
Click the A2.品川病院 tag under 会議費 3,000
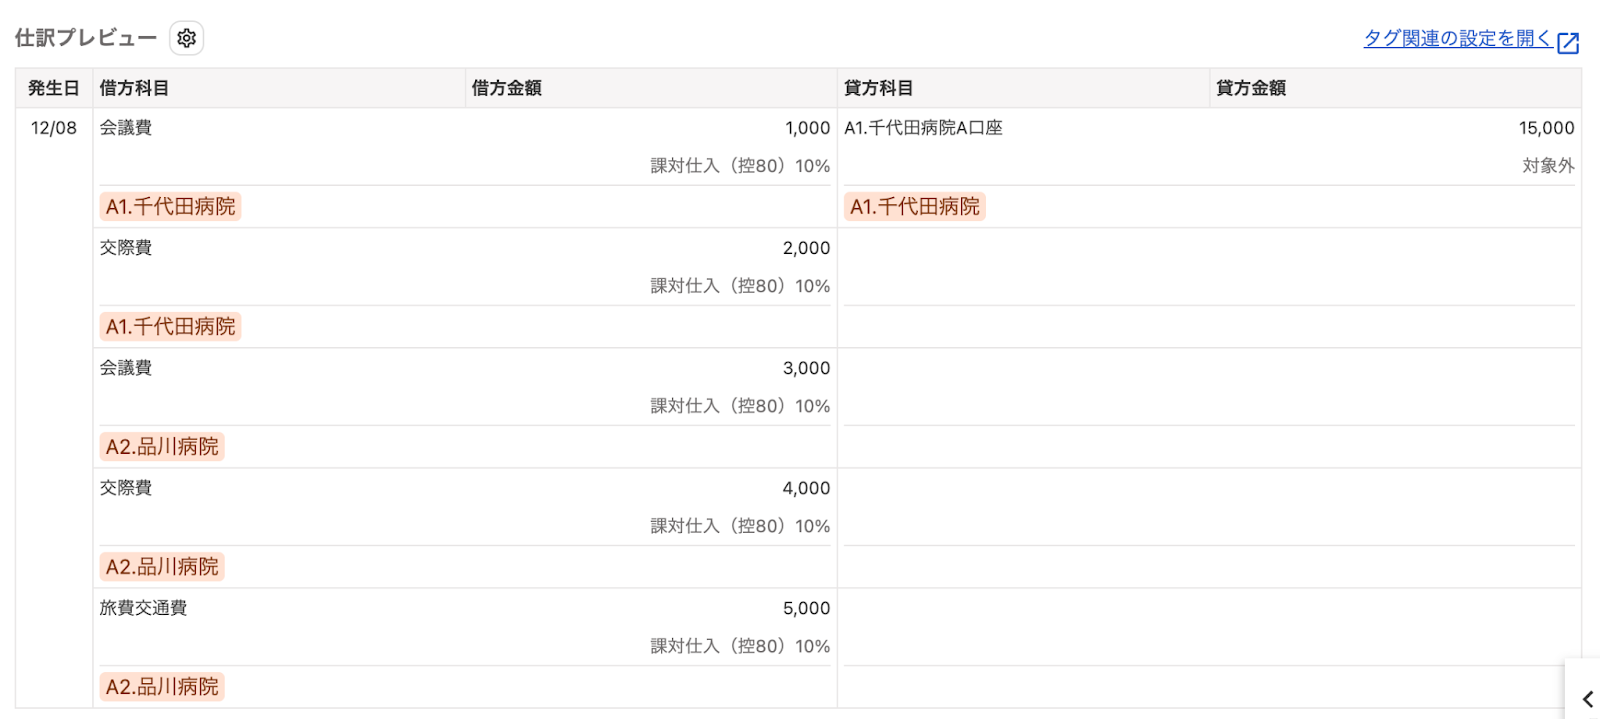click(162, 447)
